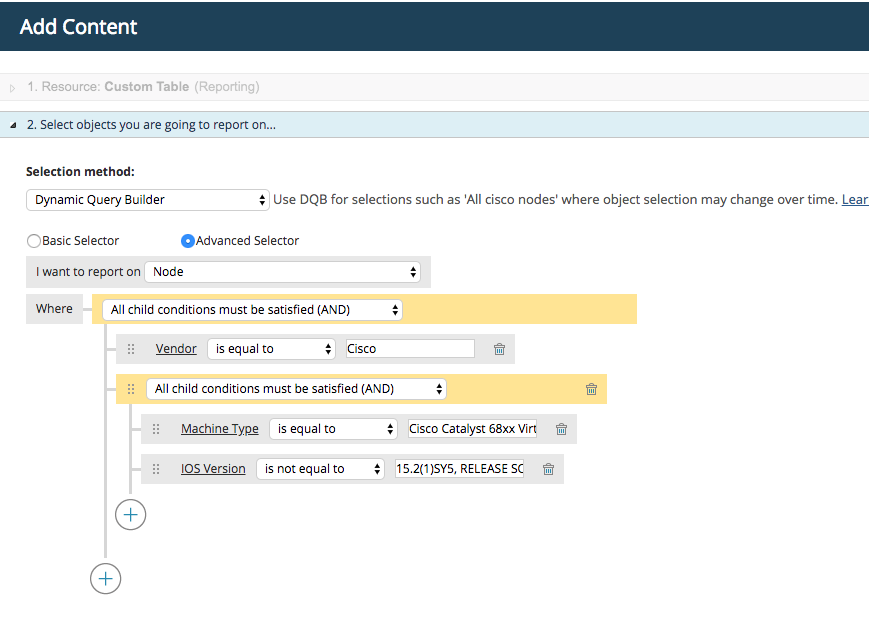Open the nested AND condition group dropdown
Image resolution: width=869 pixels, height=642 pixels.
coord(296,389)
